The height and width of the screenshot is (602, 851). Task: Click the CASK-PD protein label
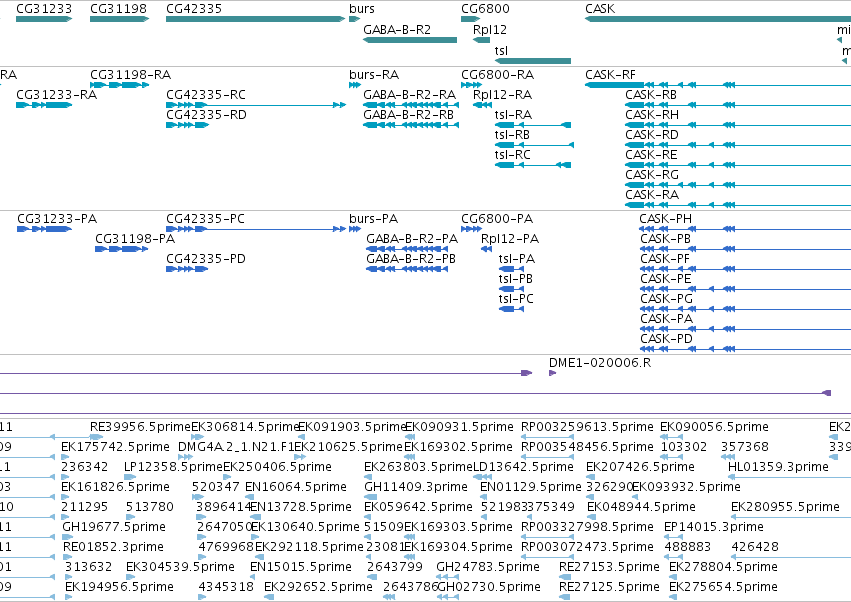tap(666, 339)
